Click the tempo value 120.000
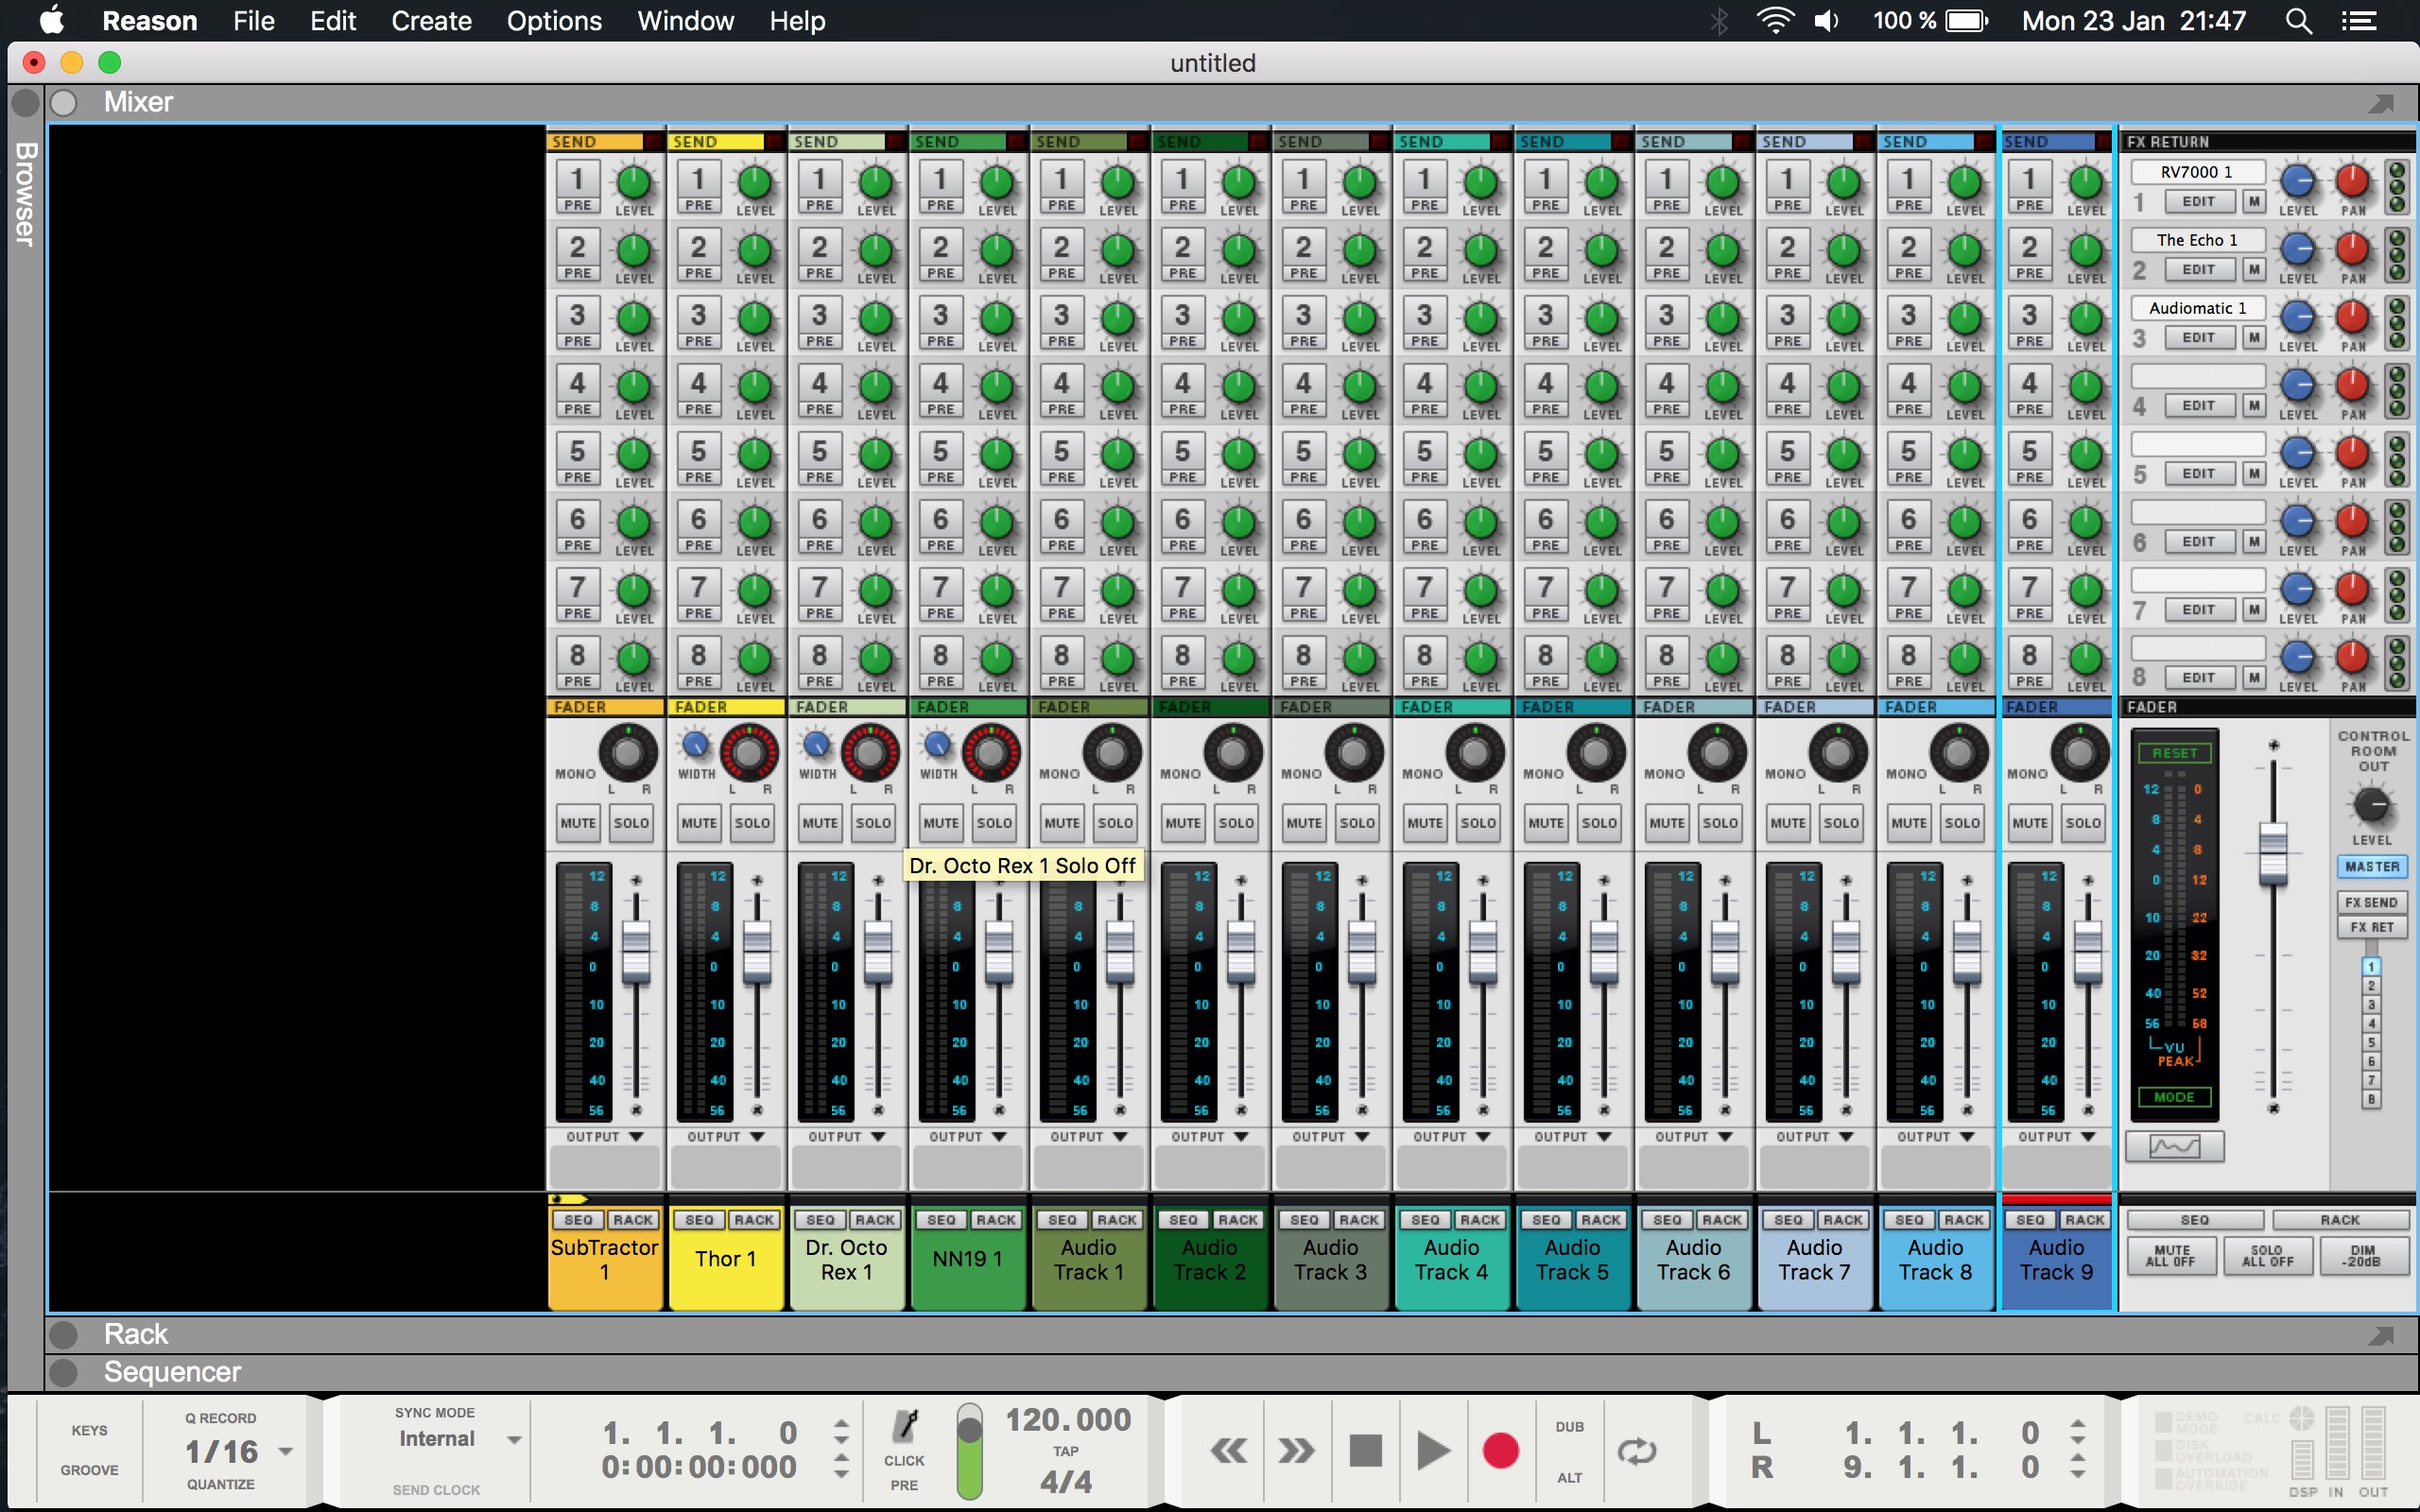 [1068, 1420]
